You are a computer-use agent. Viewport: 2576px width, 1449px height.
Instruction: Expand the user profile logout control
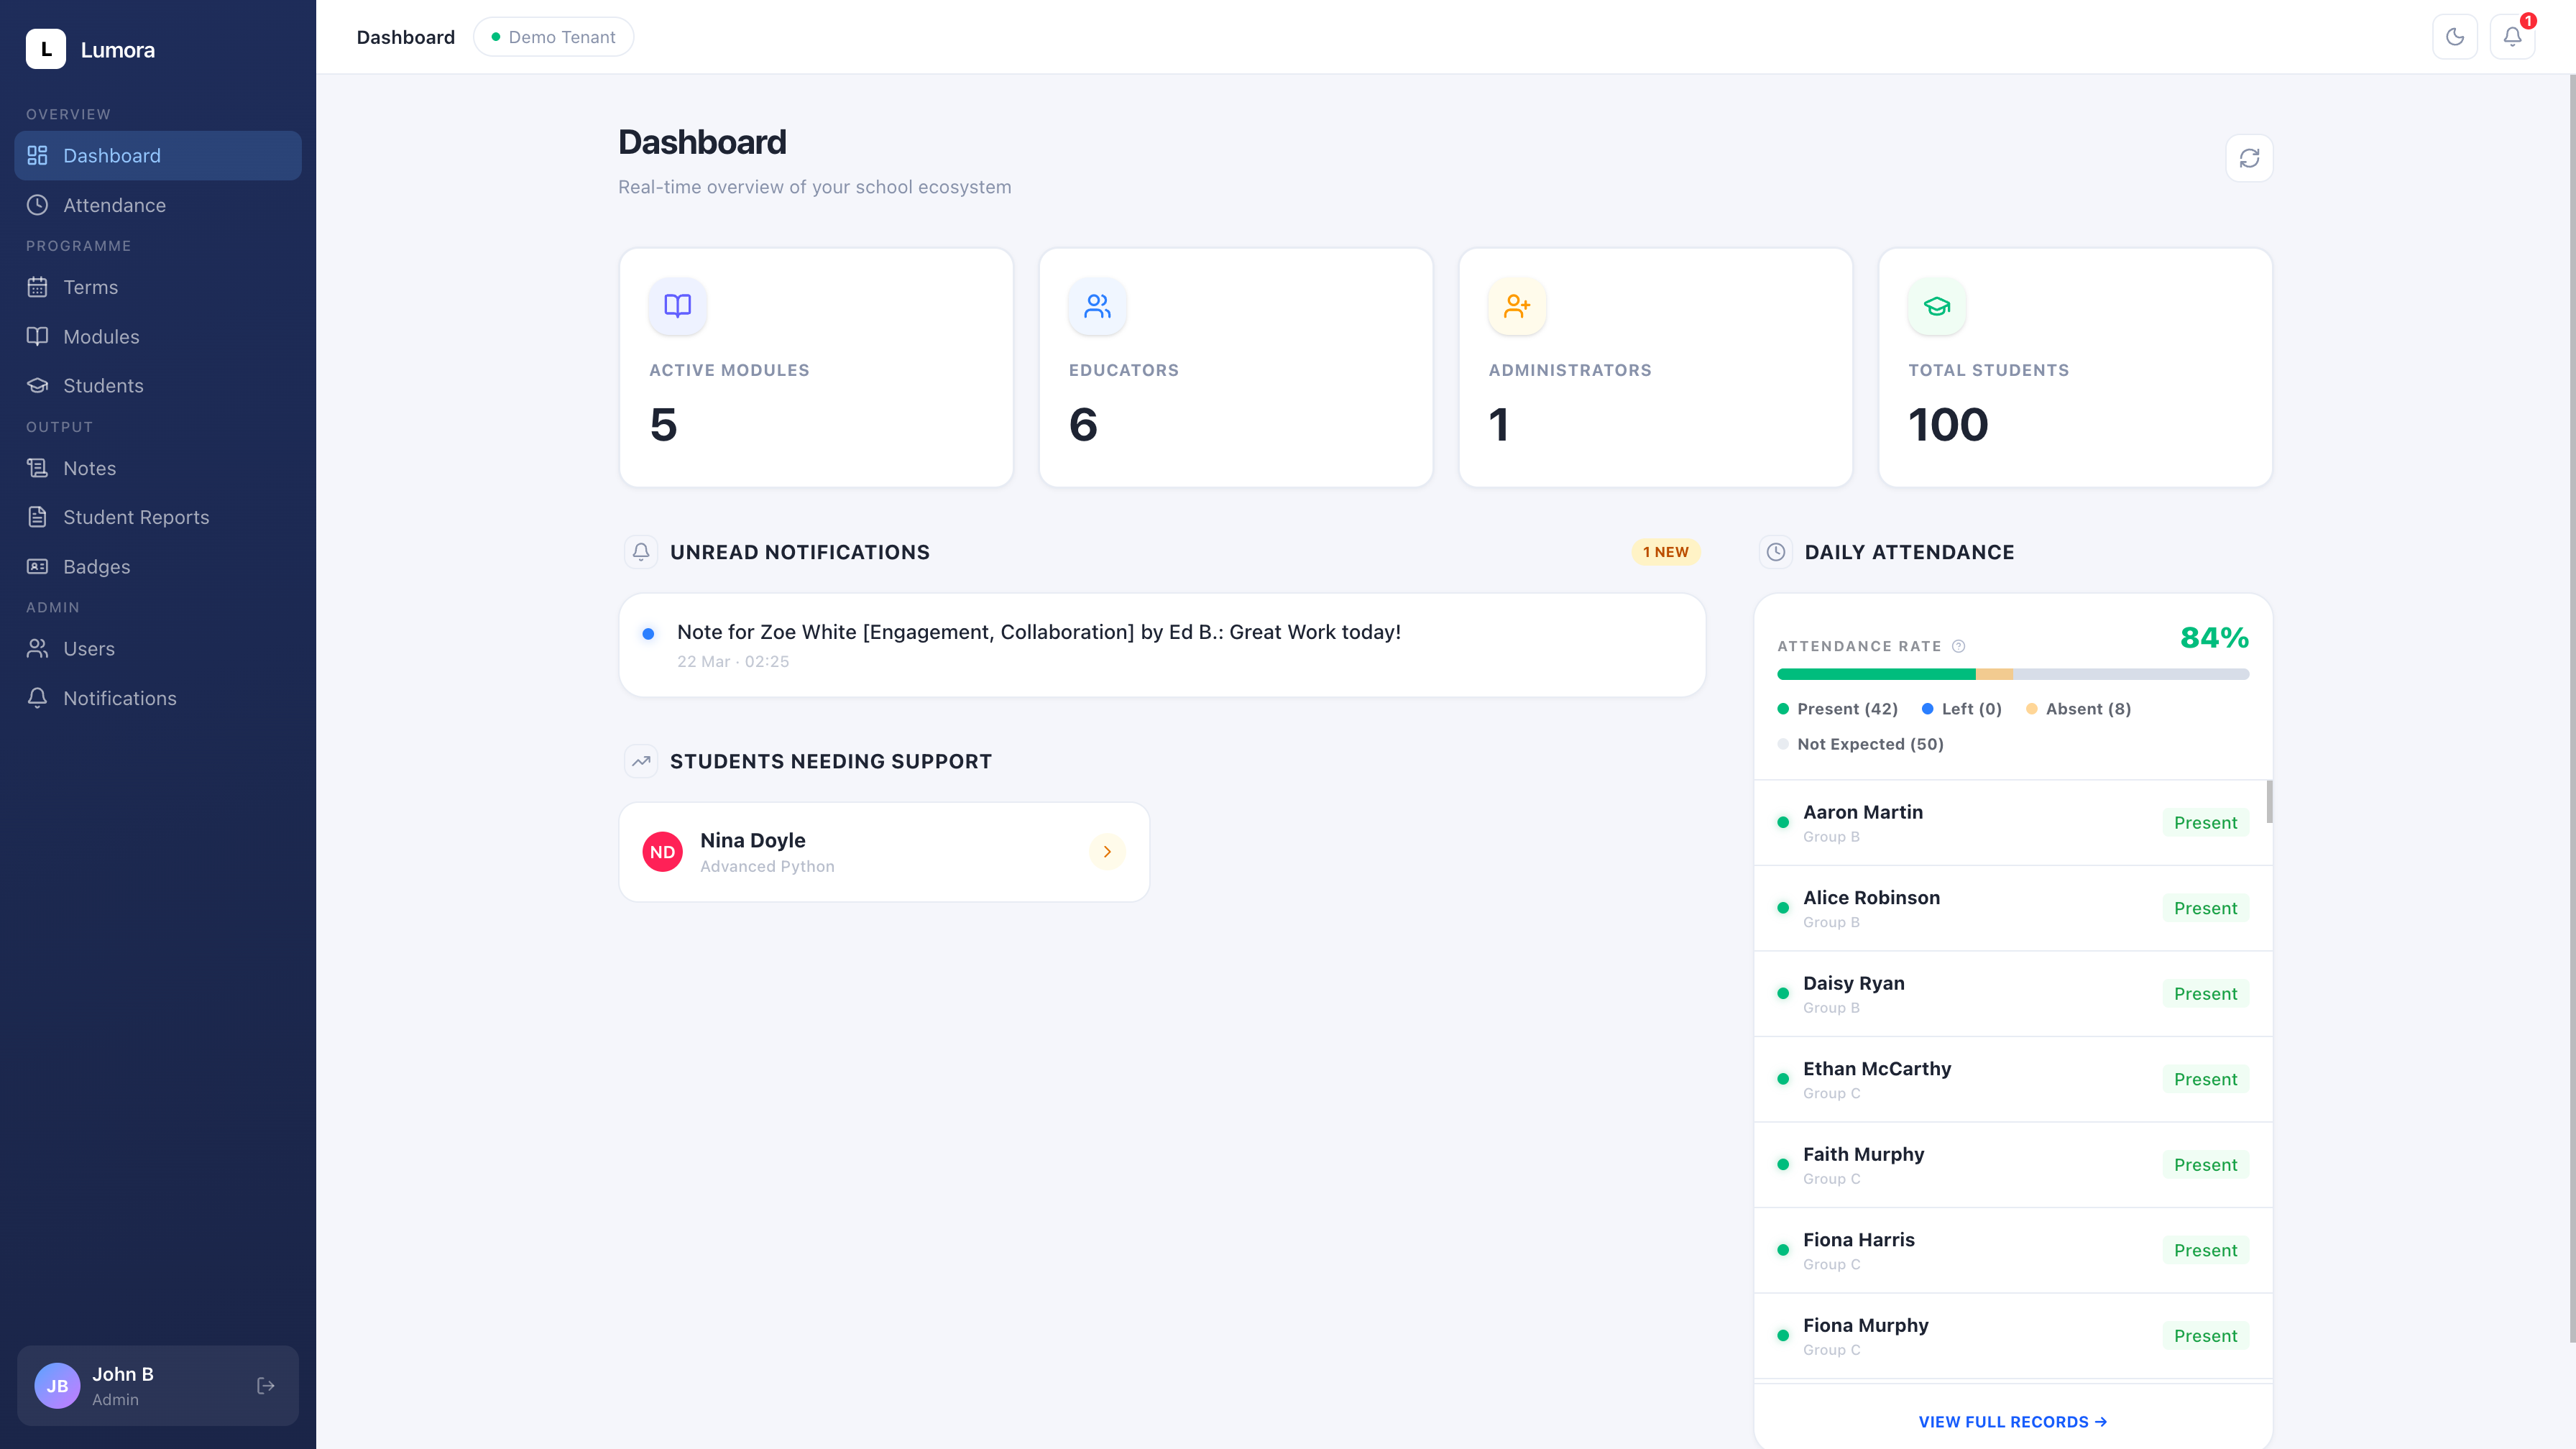point(265,1385)
